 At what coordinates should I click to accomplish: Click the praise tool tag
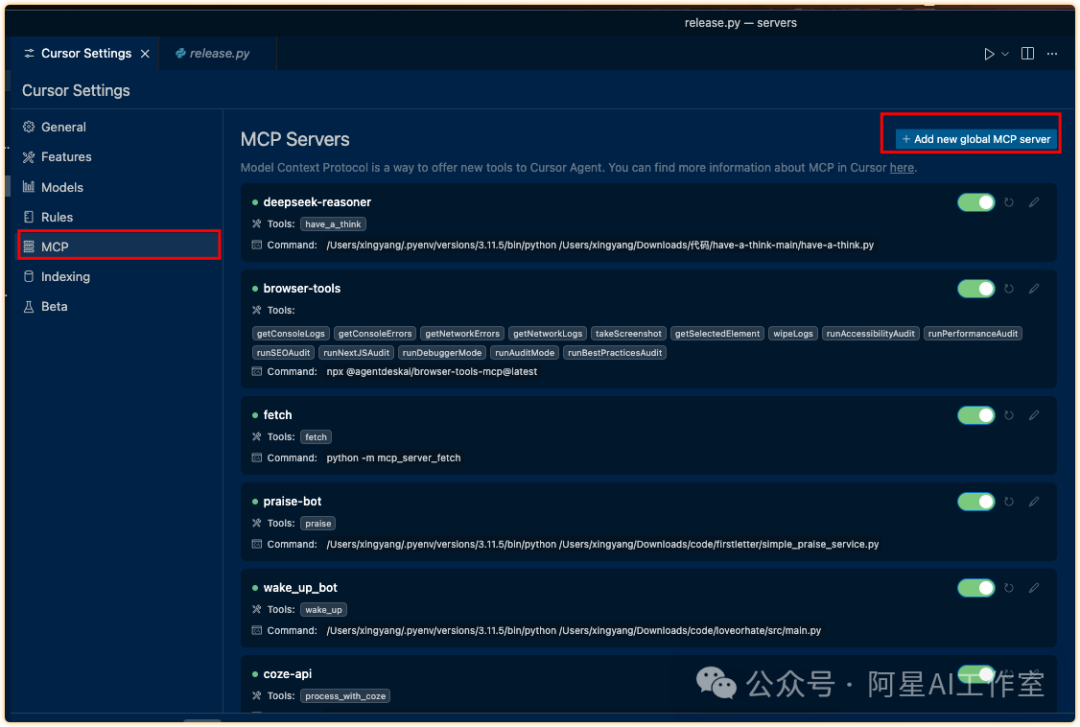(318, 524)
